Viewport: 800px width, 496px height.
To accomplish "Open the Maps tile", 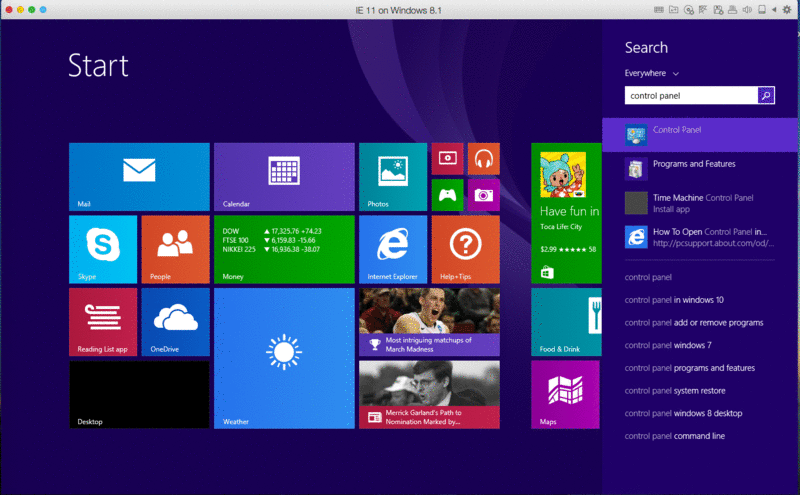I will [565, 394].
